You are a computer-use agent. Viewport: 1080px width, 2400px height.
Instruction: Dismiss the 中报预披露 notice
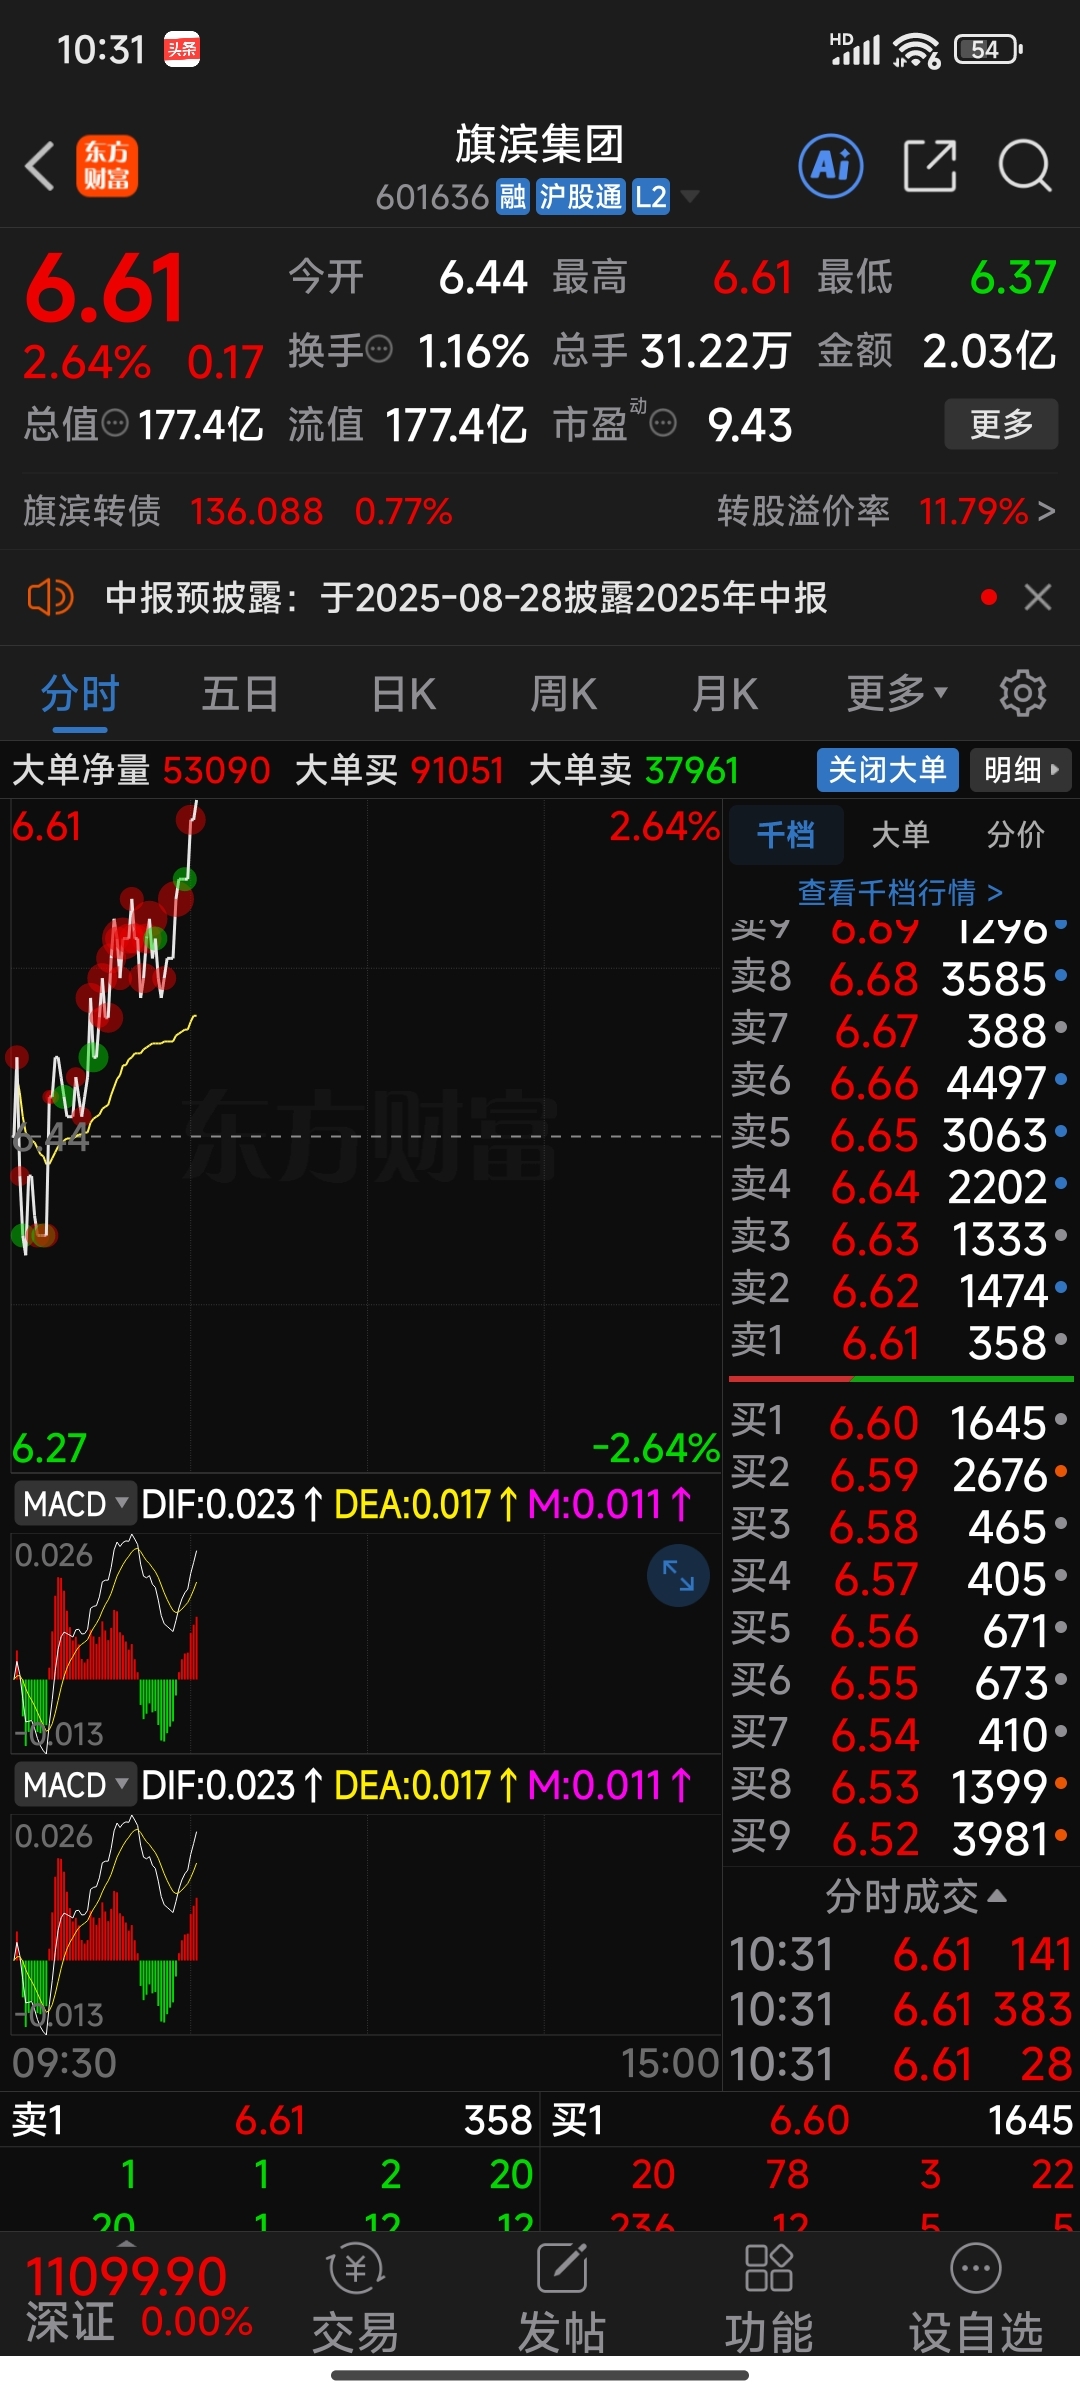click(1038, 597)
